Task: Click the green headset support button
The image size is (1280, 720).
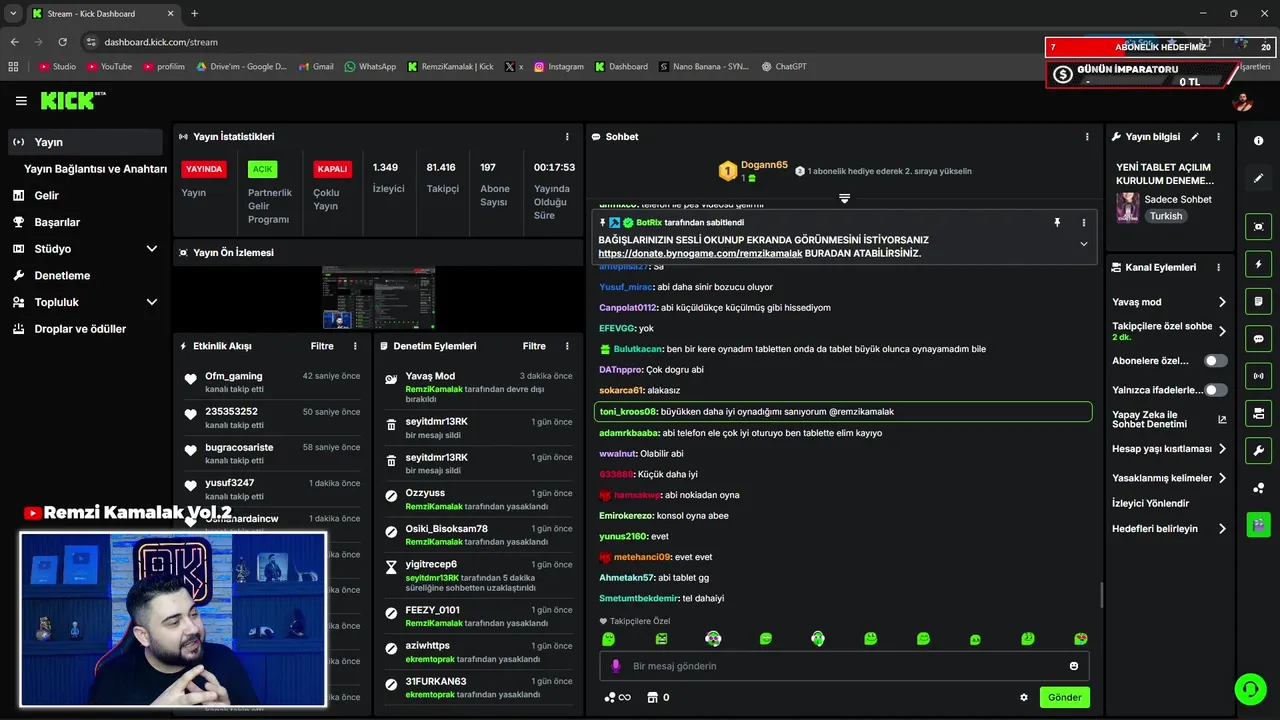Action: pos(1249,688)
